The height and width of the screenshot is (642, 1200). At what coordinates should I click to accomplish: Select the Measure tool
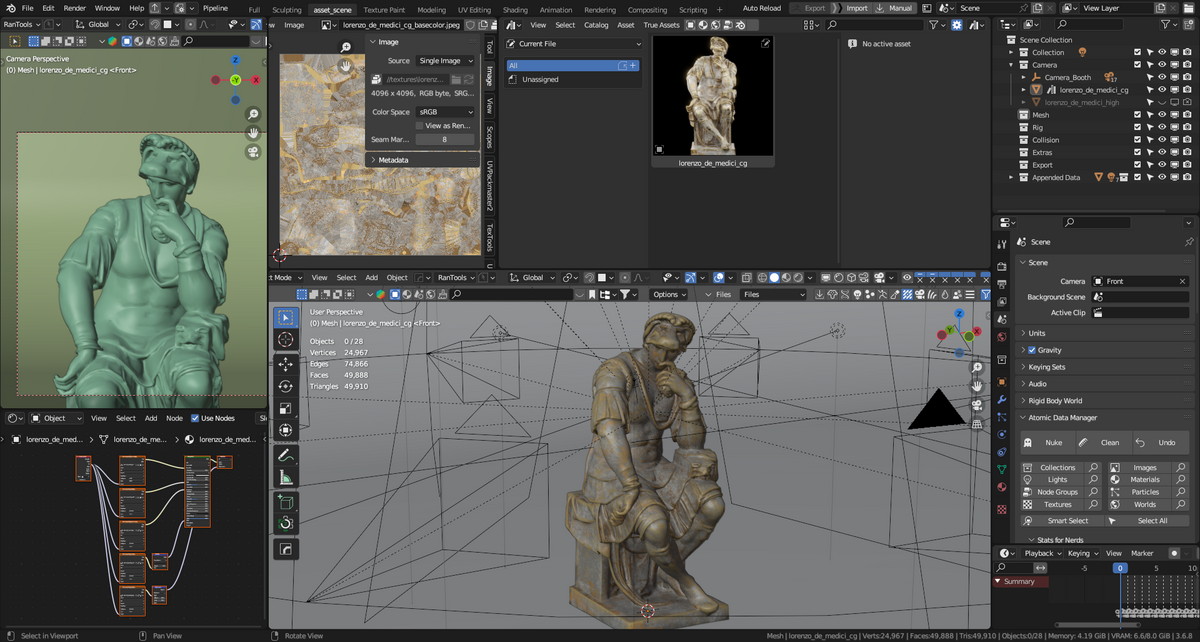[286, 477]
